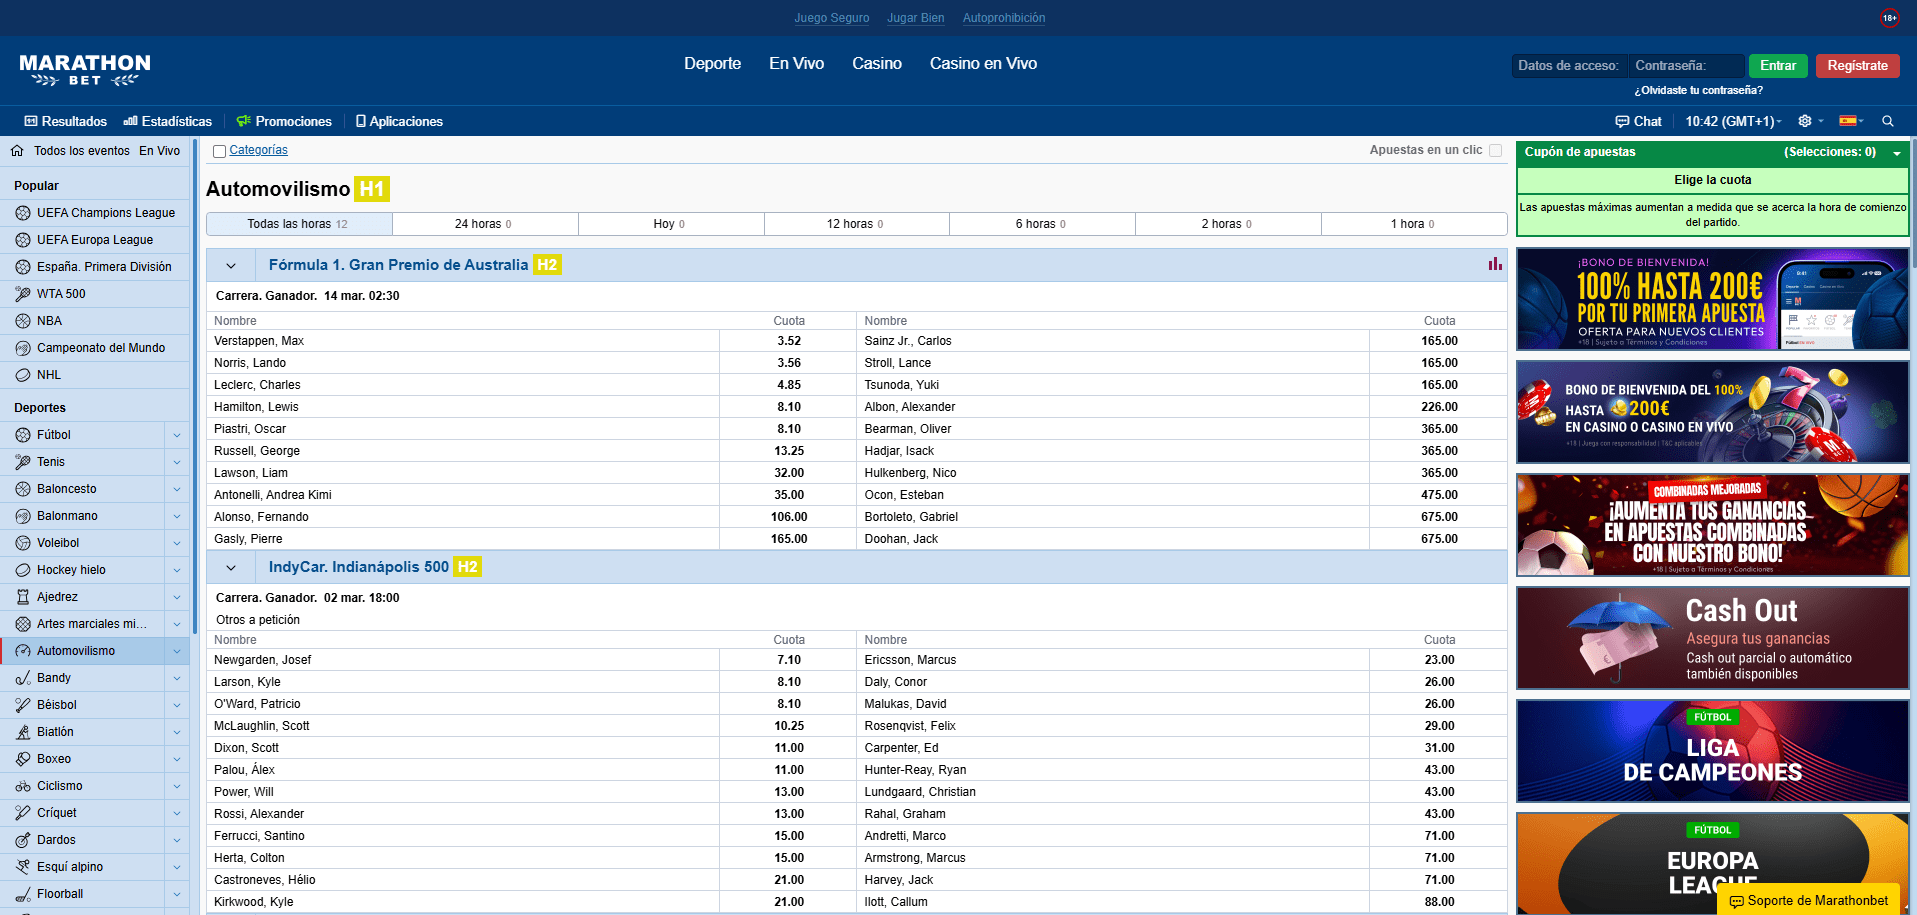Click the home icon beside Todos los eventos

(x=17, y=151)
